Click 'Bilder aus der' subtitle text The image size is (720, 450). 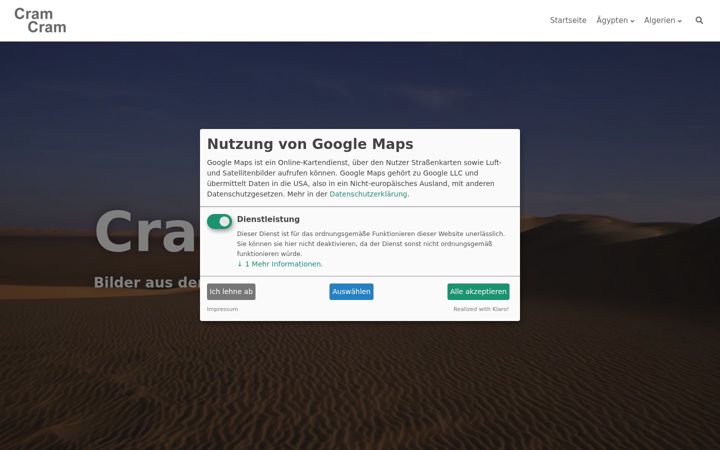point(146,282)
